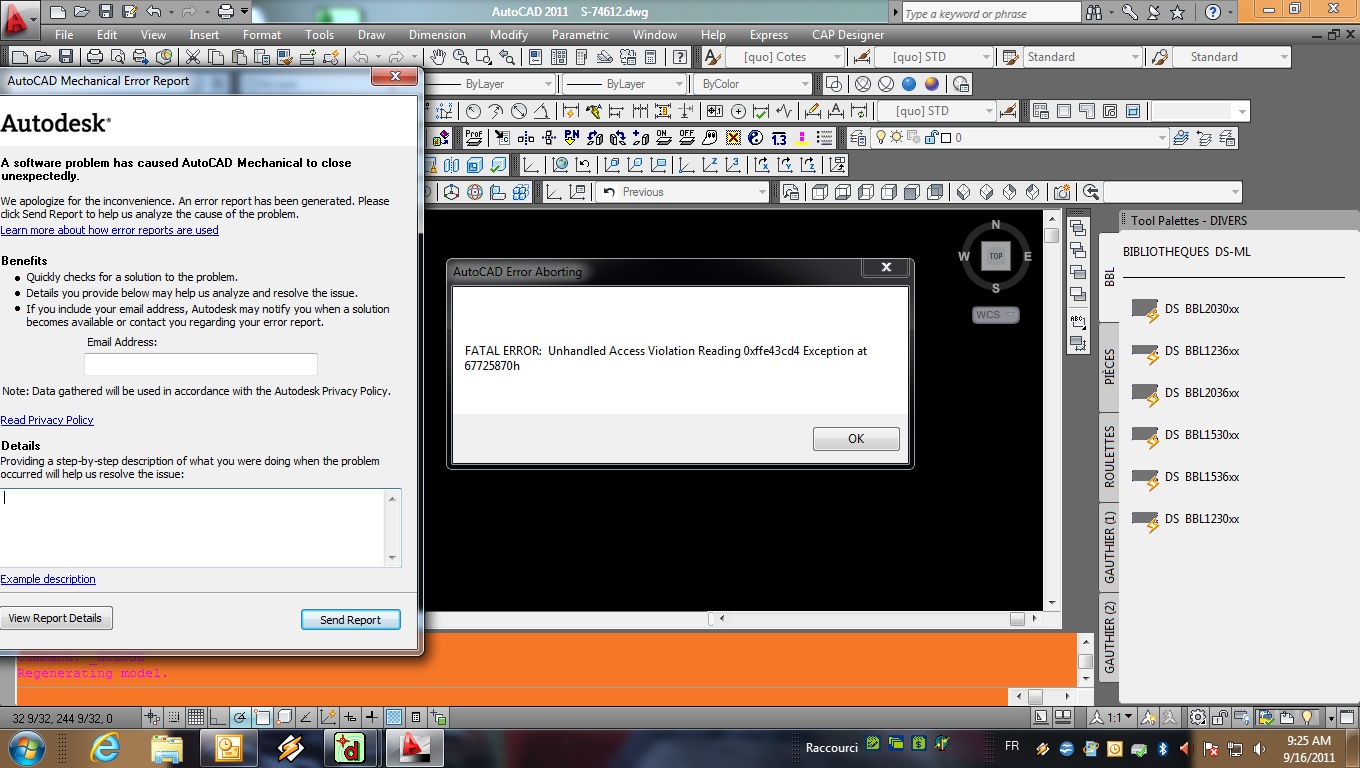Toggle Infer Constraints in status bar
1360x768 pixels.
pos(153,717)
